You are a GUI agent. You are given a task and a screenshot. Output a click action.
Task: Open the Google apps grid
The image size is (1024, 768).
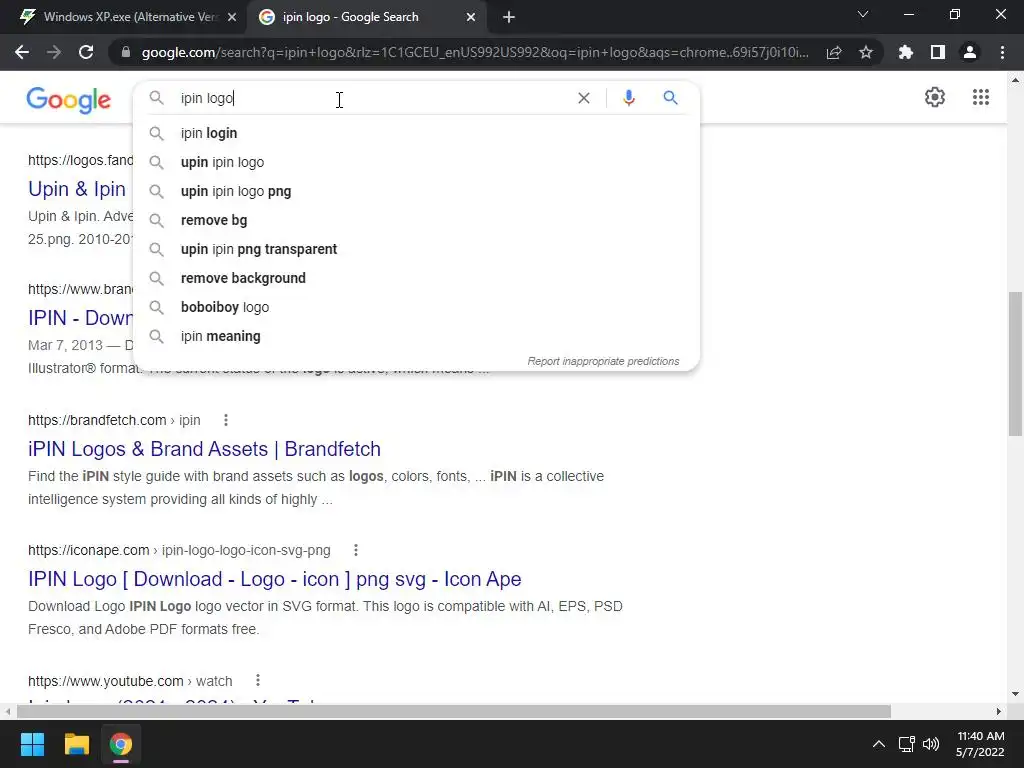coord(981,97)
